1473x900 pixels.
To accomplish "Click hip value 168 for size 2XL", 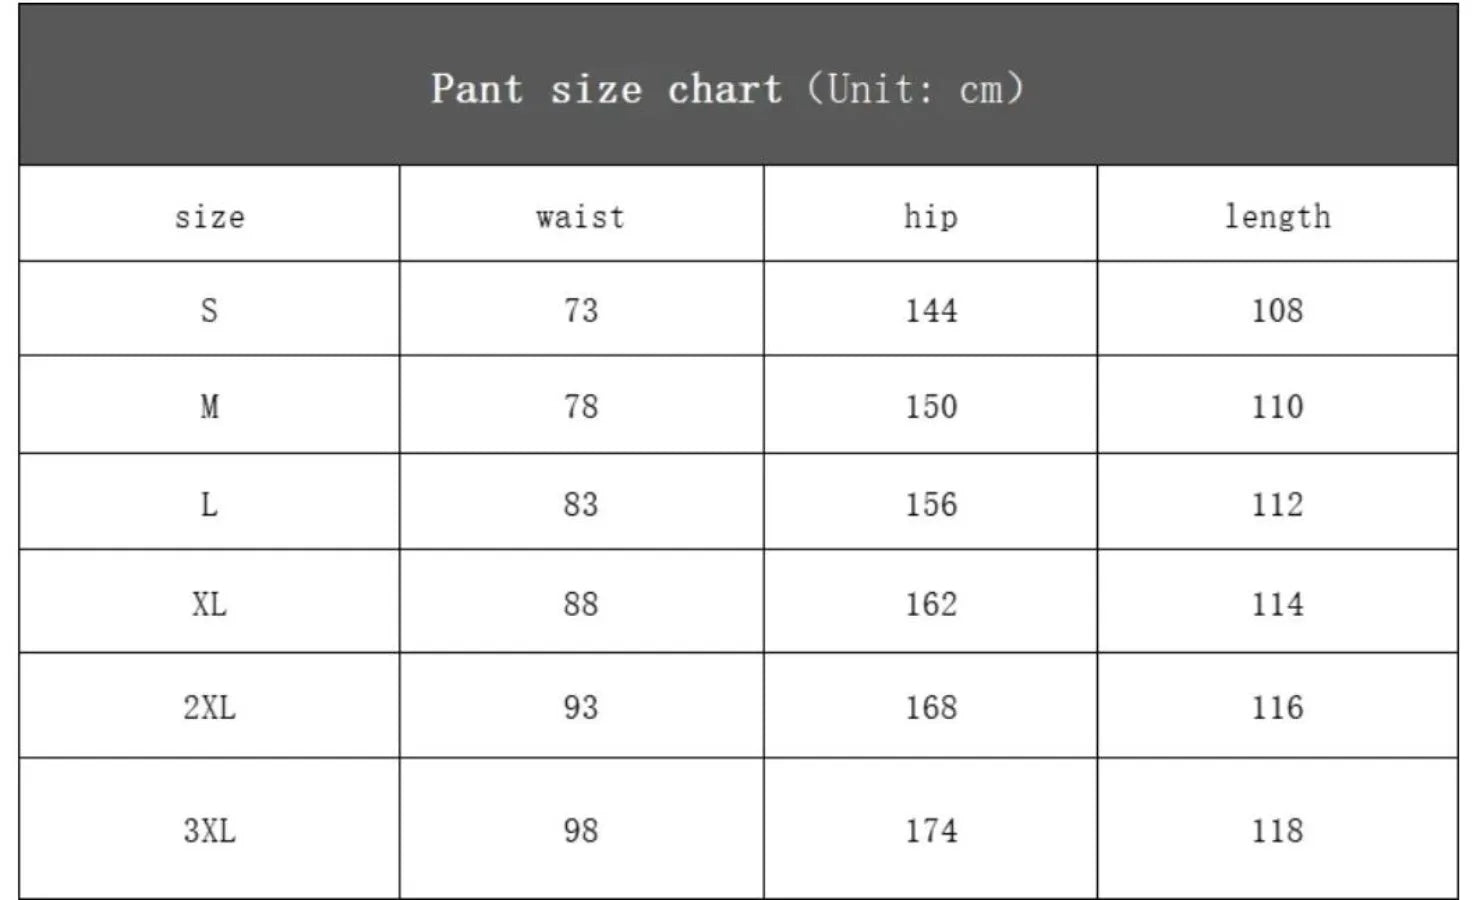I will pyautogui.click(x=931, y=707).
